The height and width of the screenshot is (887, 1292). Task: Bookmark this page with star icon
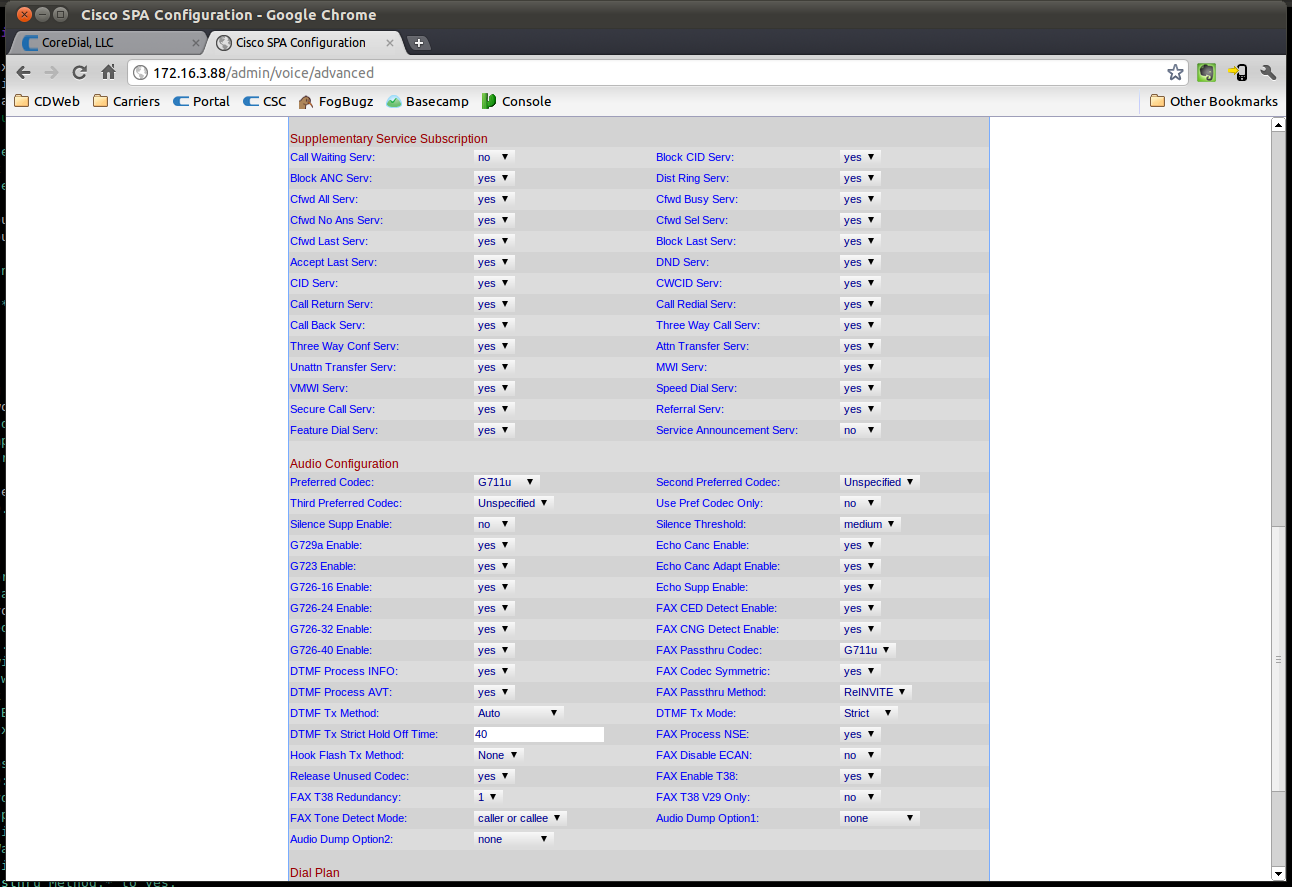1175,72
